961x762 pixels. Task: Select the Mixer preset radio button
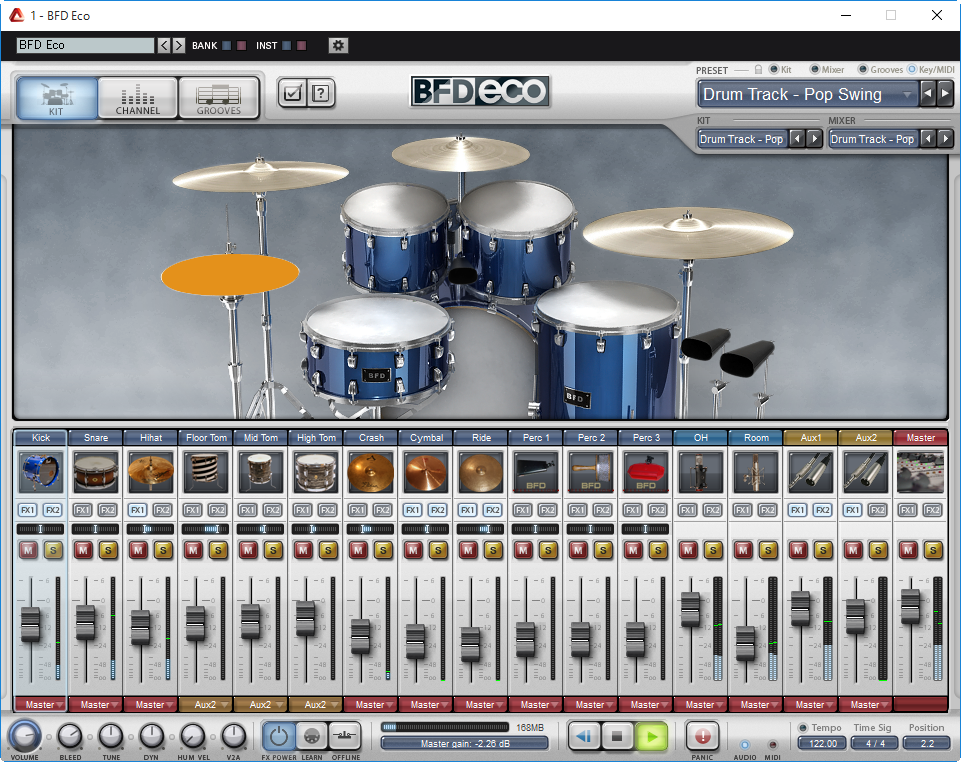815,69
